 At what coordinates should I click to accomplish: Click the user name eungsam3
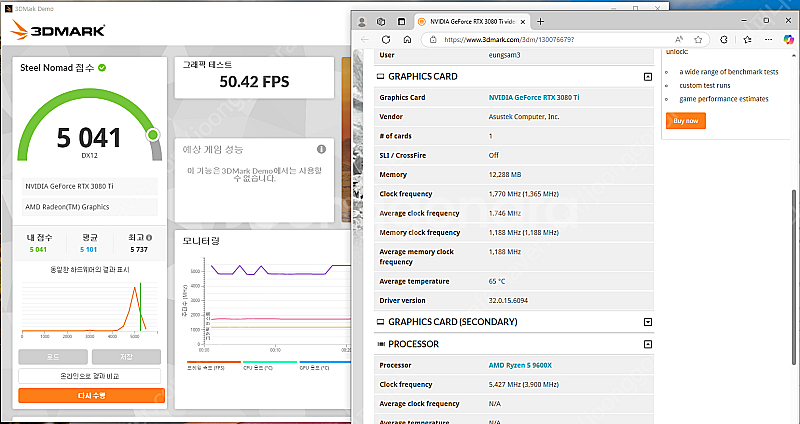click(504, 55)
